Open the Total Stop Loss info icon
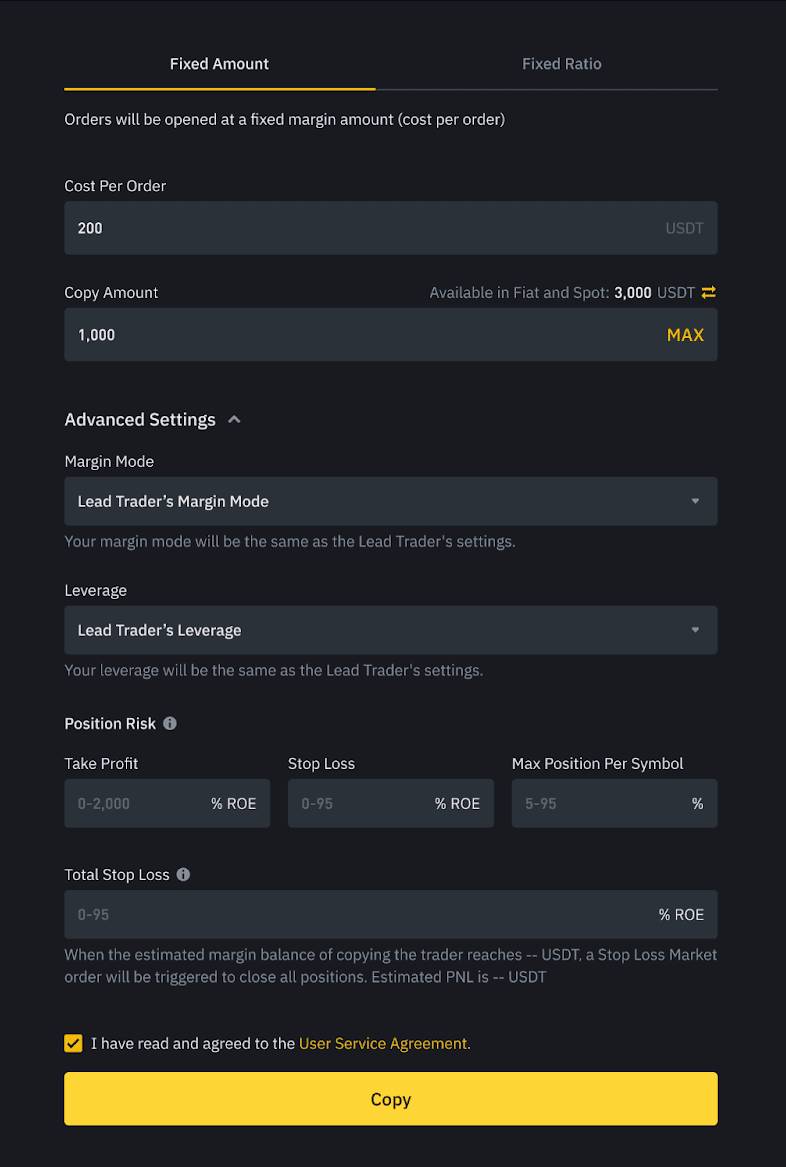This screenshot has width=786, height=1167. pos(183,875)
